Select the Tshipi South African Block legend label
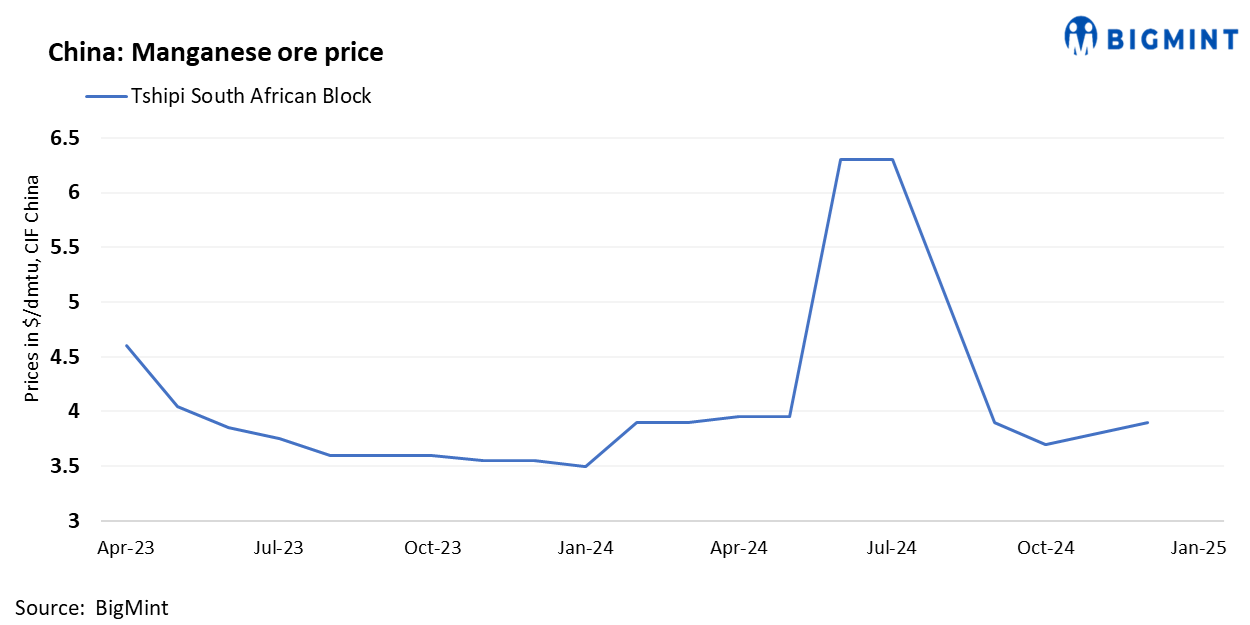 [250, 96]
